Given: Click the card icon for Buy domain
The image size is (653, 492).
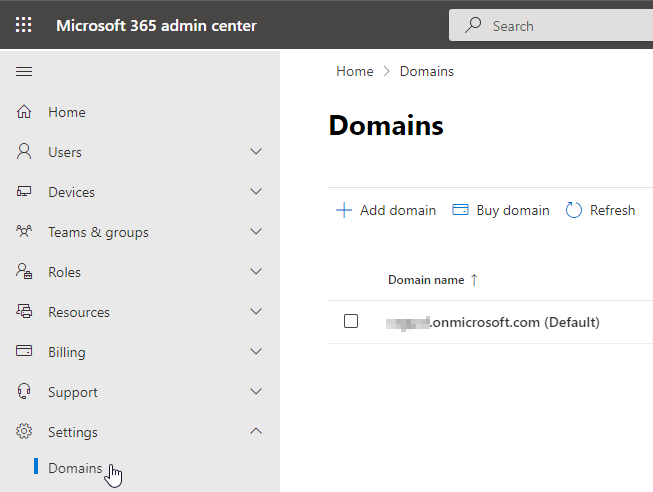Looking at the screenshot, I should (460, 210).
